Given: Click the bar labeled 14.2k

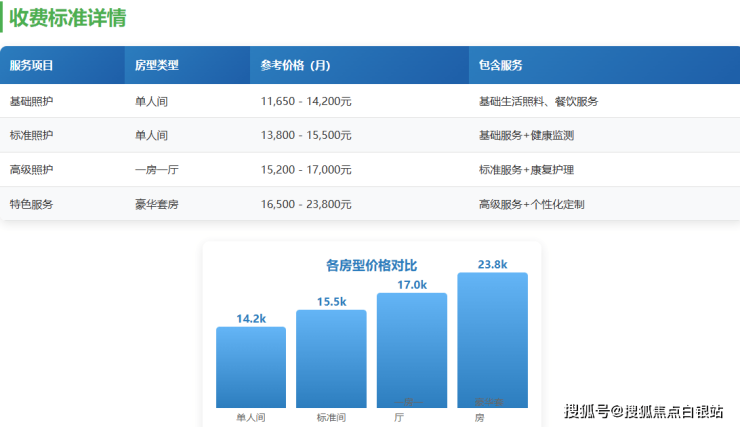Looking at the screenshot, I should pos(251,367).
